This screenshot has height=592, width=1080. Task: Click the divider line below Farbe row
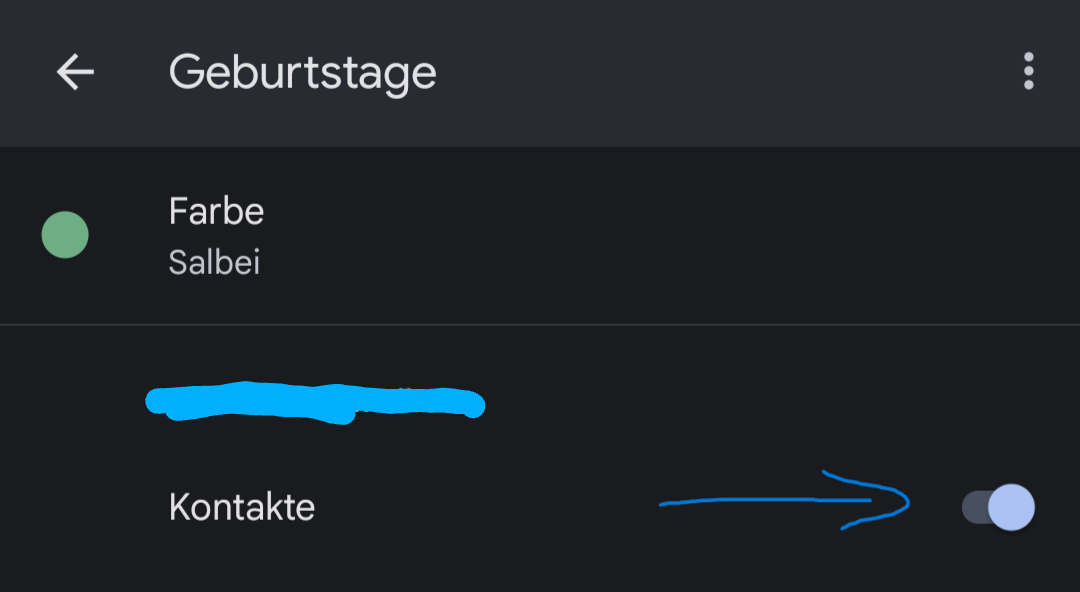coord(540,324)
